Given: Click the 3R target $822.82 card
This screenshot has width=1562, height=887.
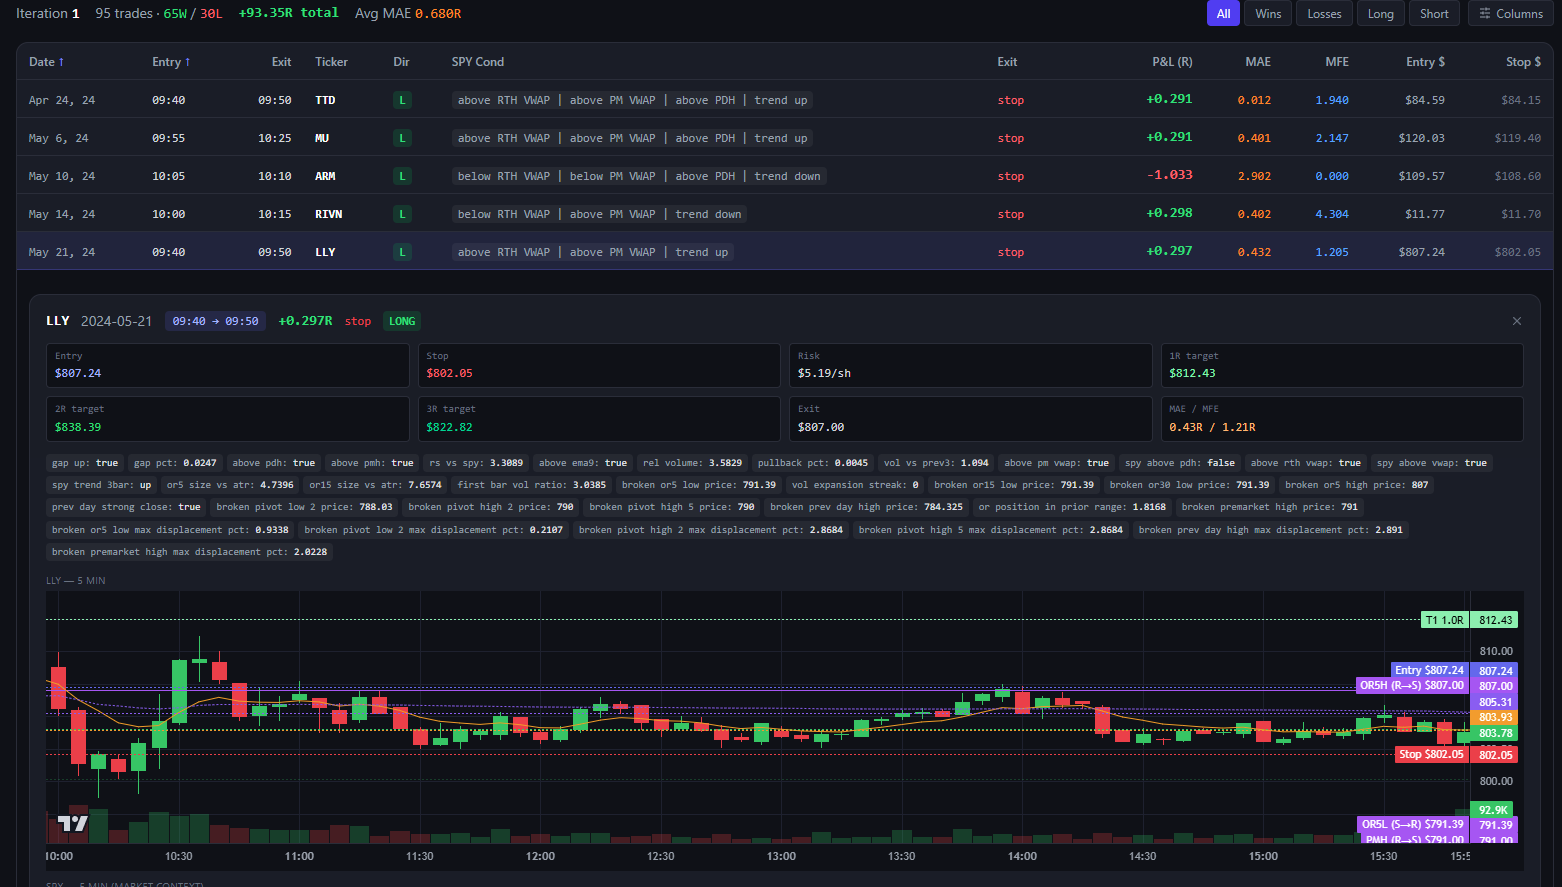Looking at the screenshot, I should point(599,419).
